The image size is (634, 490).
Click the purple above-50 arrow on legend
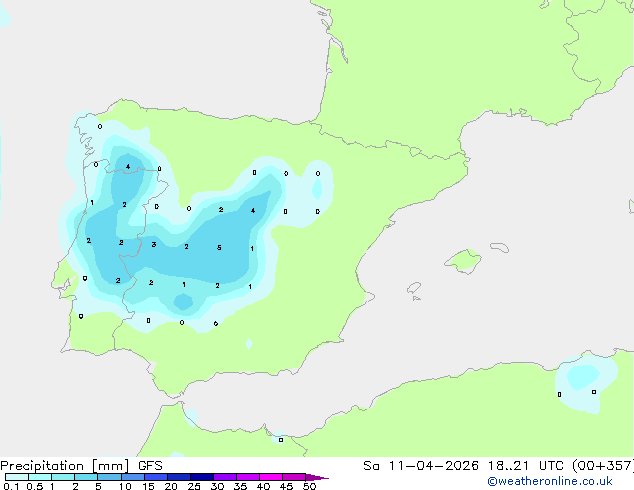[317, 477]
